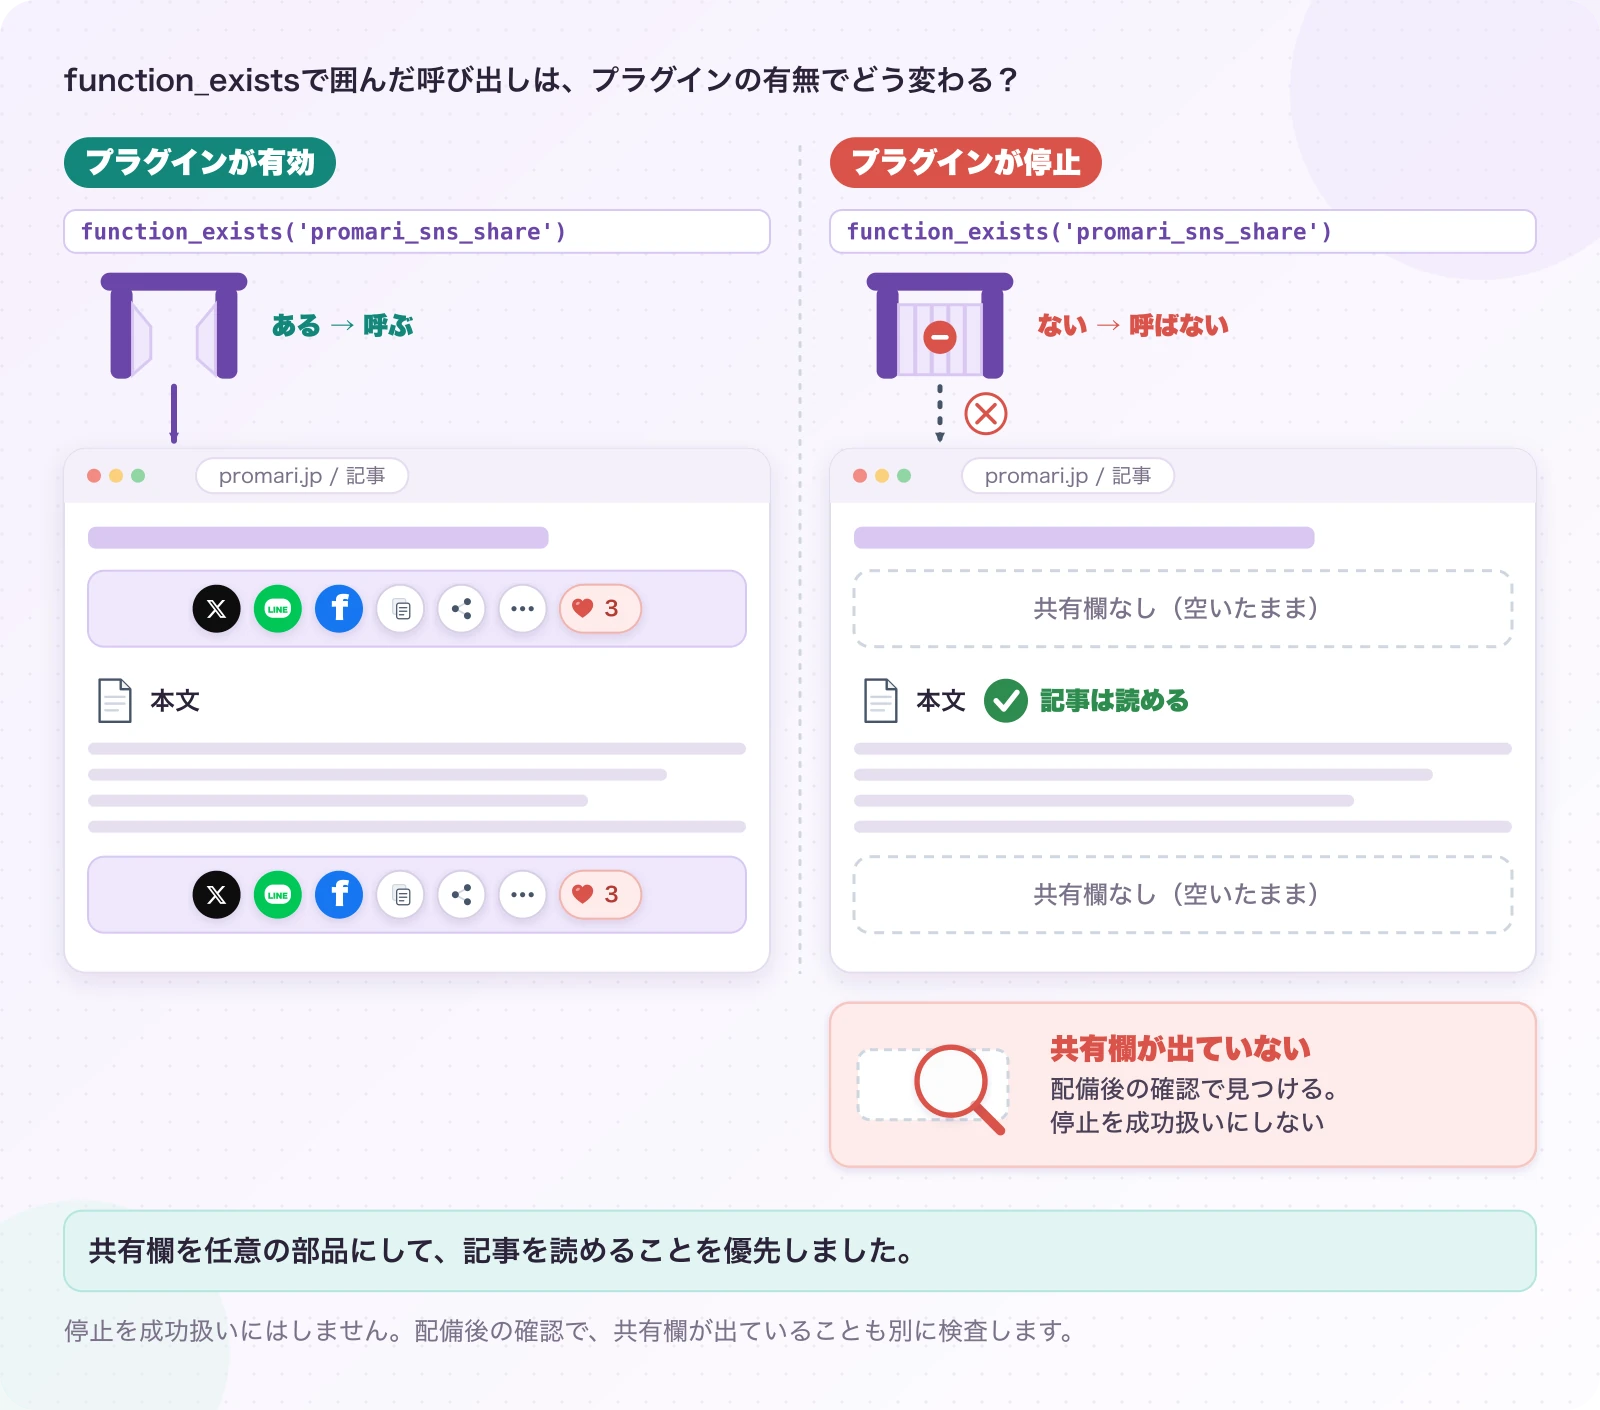
Task: Click the 配備後の確認で見つける。 line
Action: point(1194,1089)
